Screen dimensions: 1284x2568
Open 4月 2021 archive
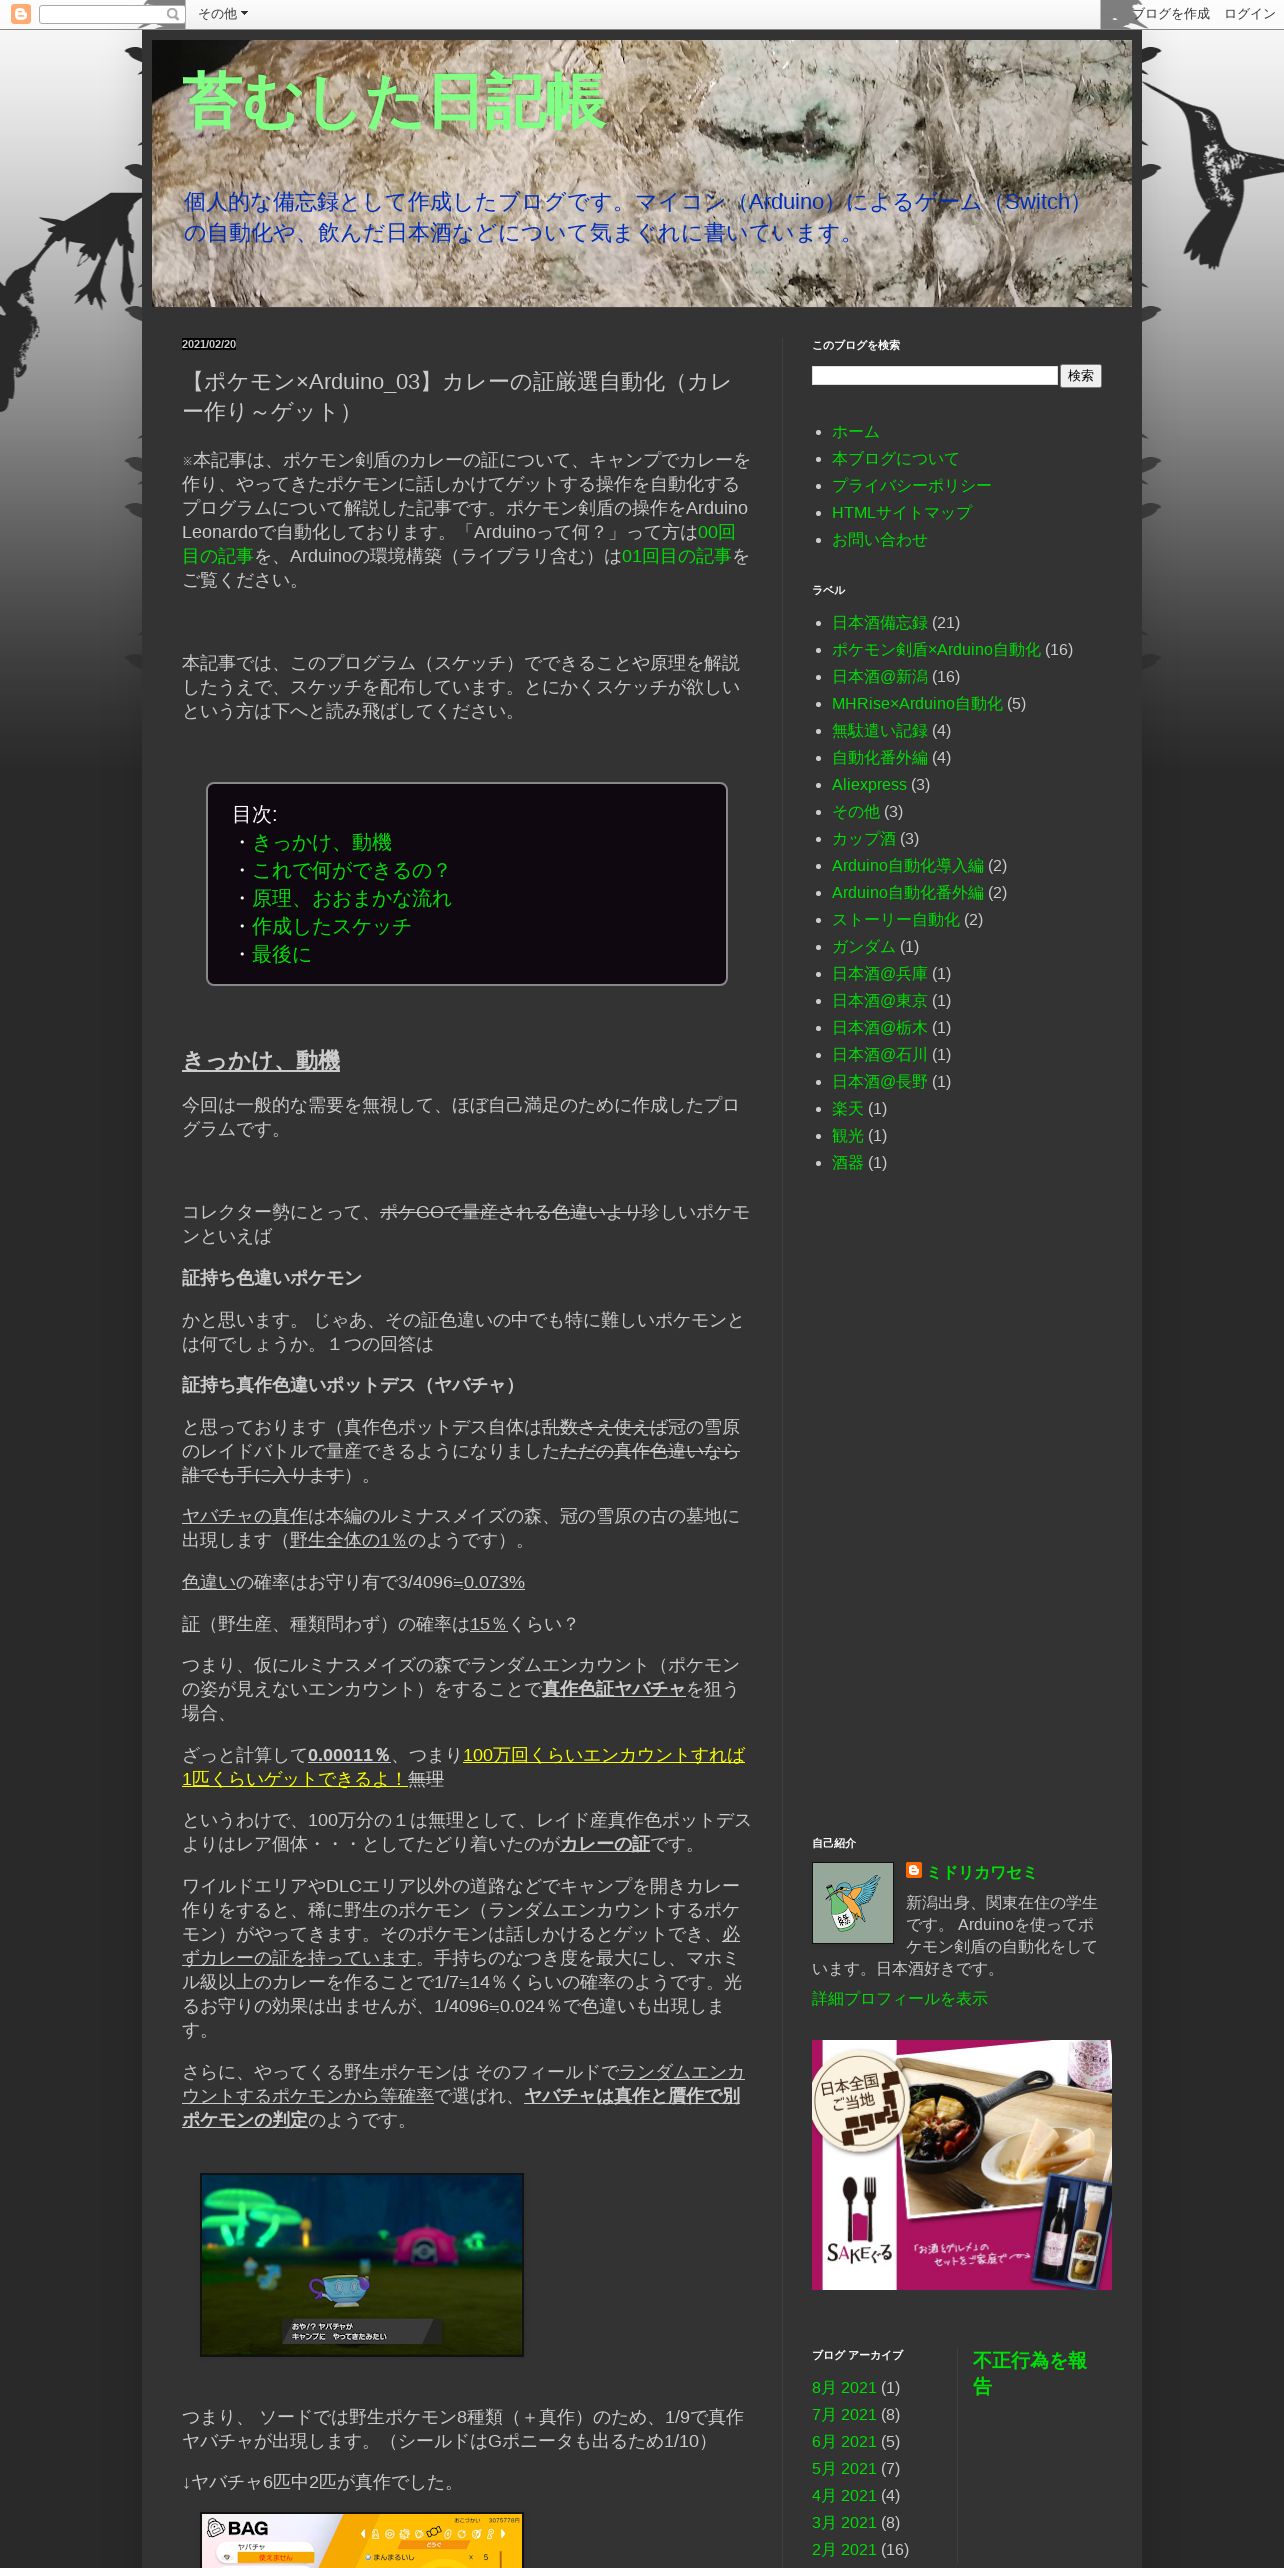844,2496
